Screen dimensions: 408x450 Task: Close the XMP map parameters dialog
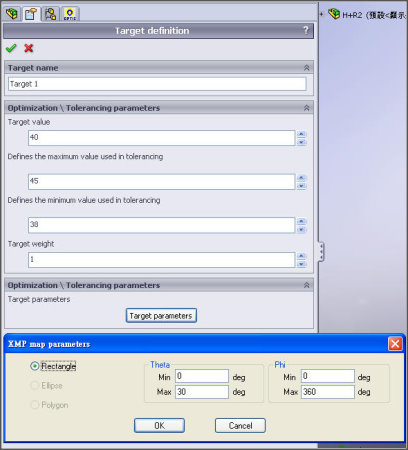395,344
